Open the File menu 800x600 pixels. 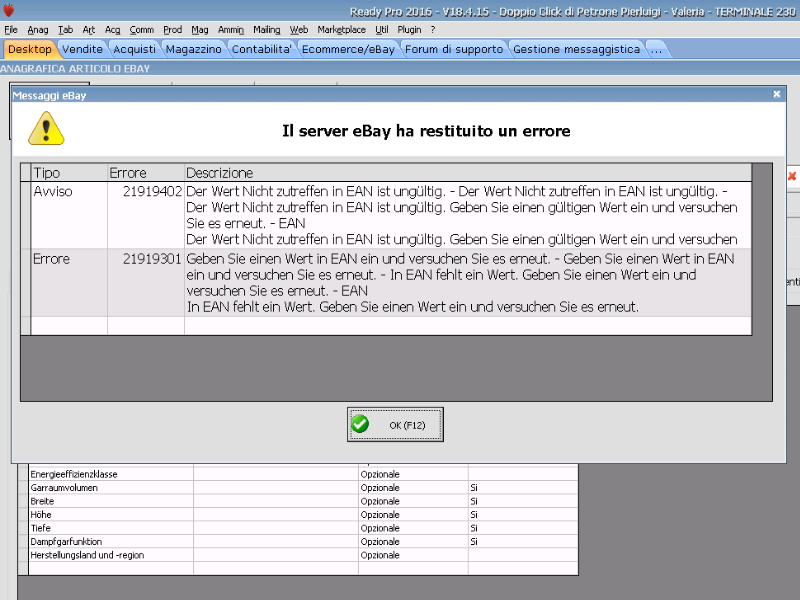pos(11,30)
